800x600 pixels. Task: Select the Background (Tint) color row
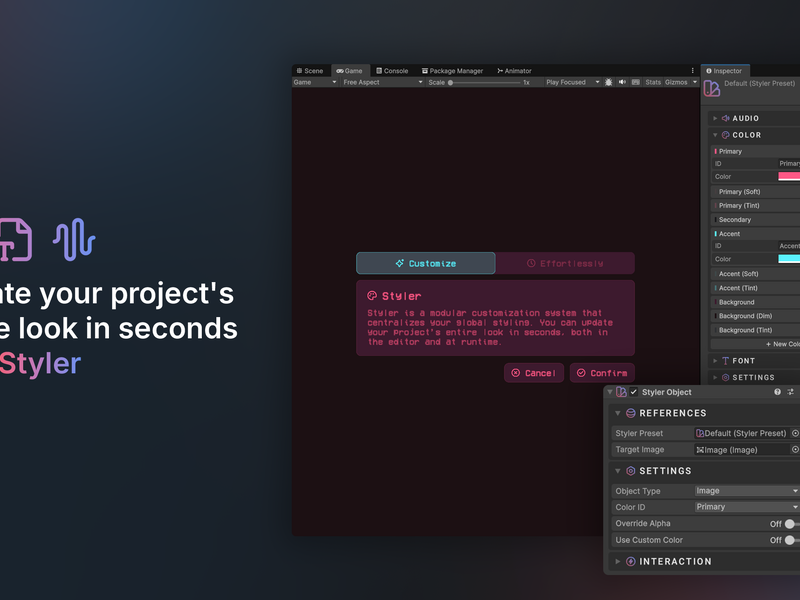(755, 330)
